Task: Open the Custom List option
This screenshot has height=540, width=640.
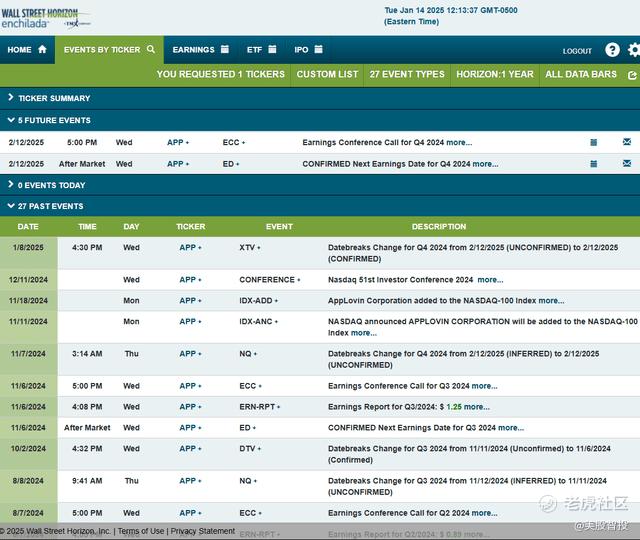Action: coord(327,74)
